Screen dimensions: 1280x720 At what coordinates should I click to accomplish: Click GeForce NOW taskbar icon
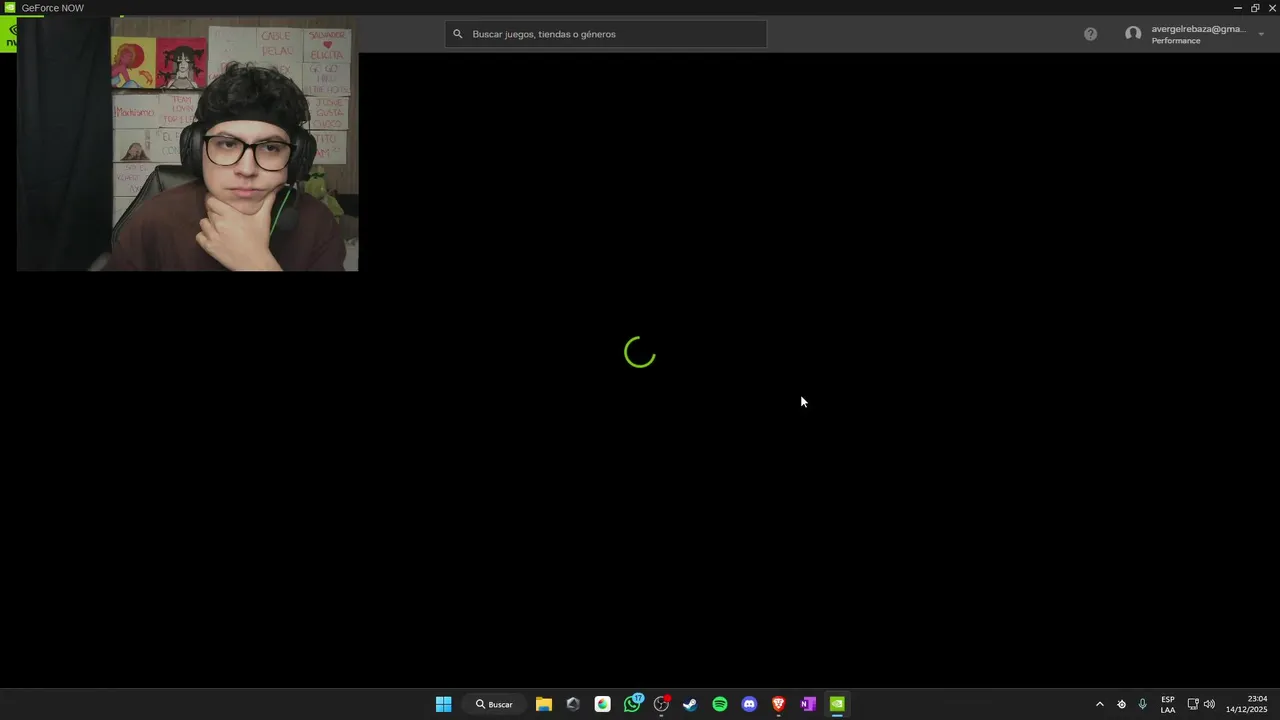click(837, 704)
